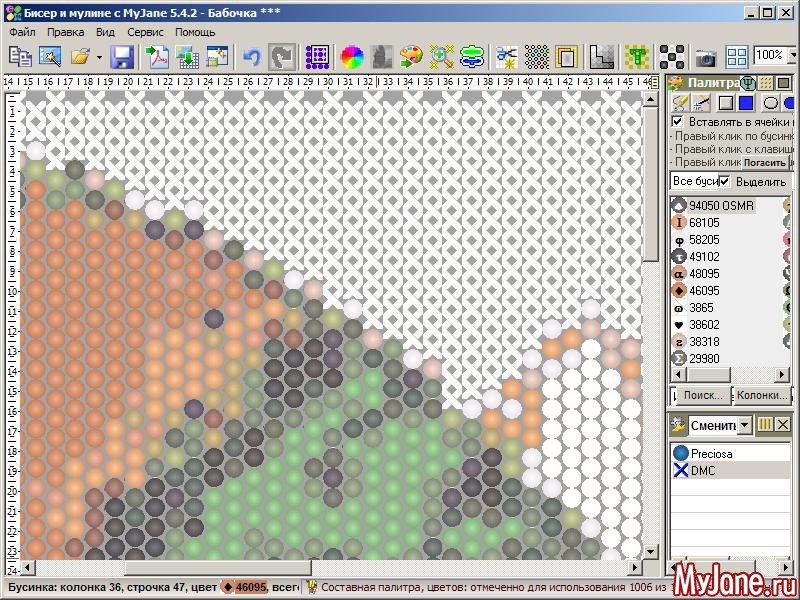Click the painter's palette icon
800x600 pixels.
tap(410, 56)
